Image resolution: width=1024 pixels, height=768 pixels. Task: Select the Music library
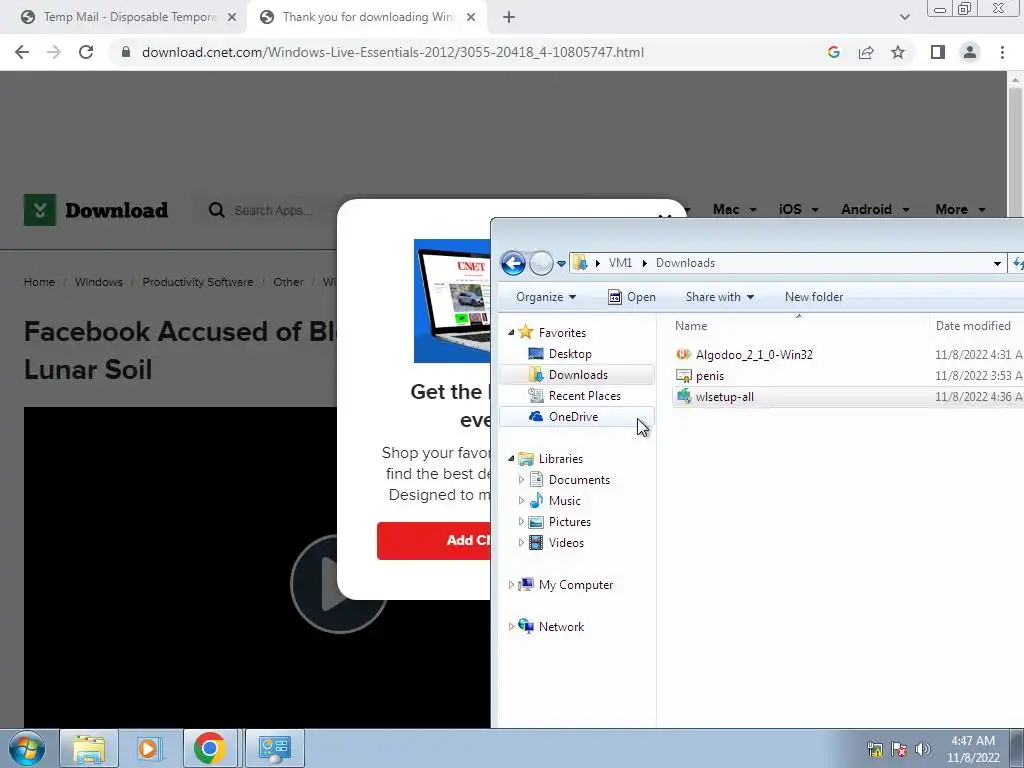pyautogui.click(x=564, y=500)
